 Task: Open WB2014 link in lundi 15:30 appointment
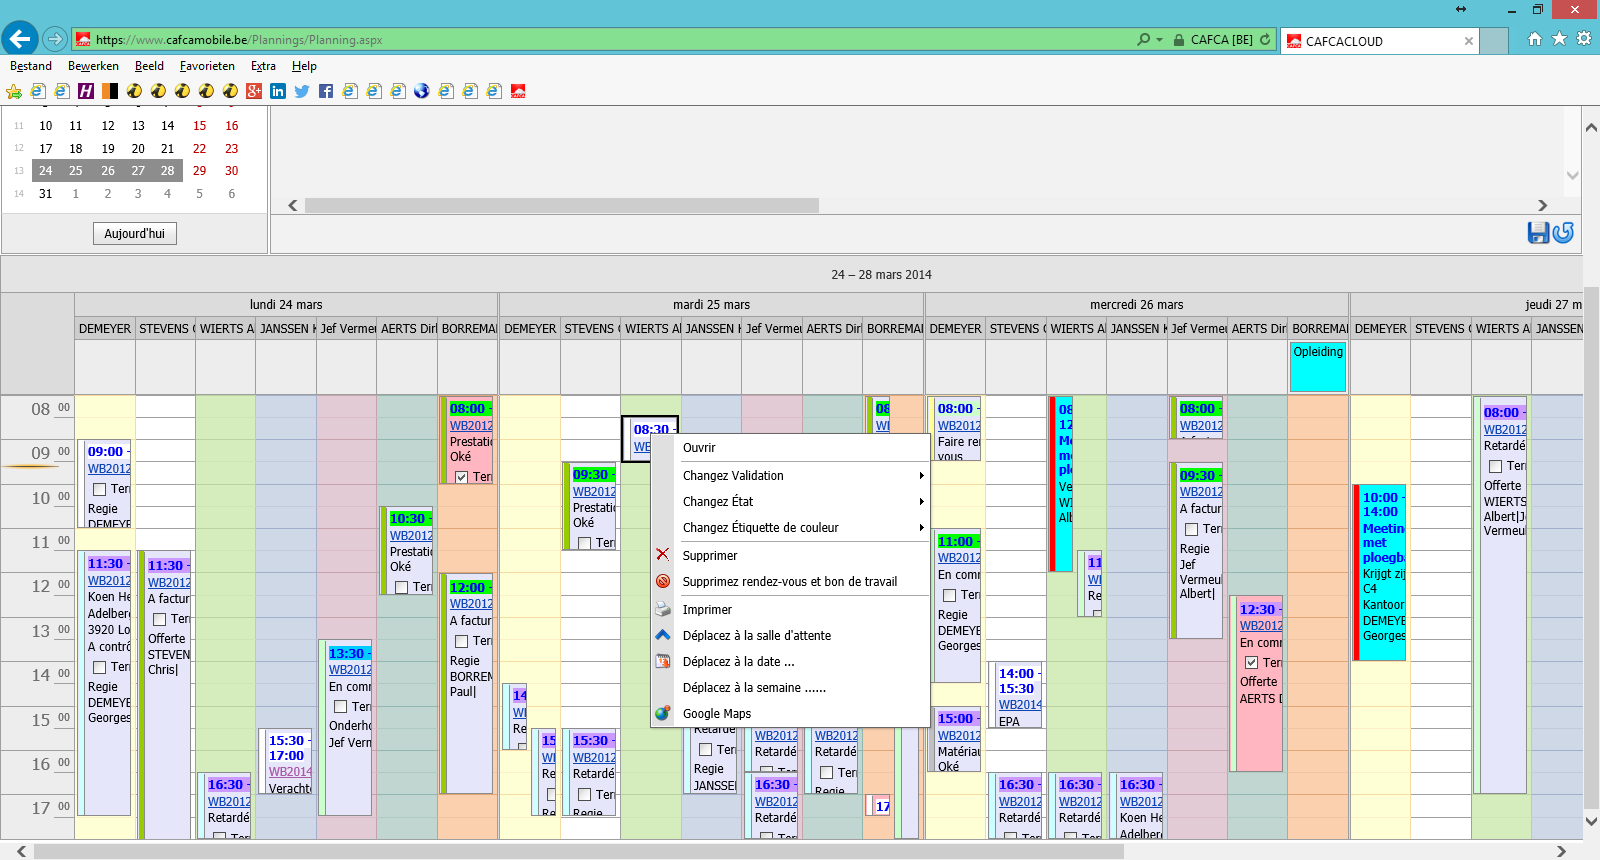pyautogui.click(x=290, y=772)
